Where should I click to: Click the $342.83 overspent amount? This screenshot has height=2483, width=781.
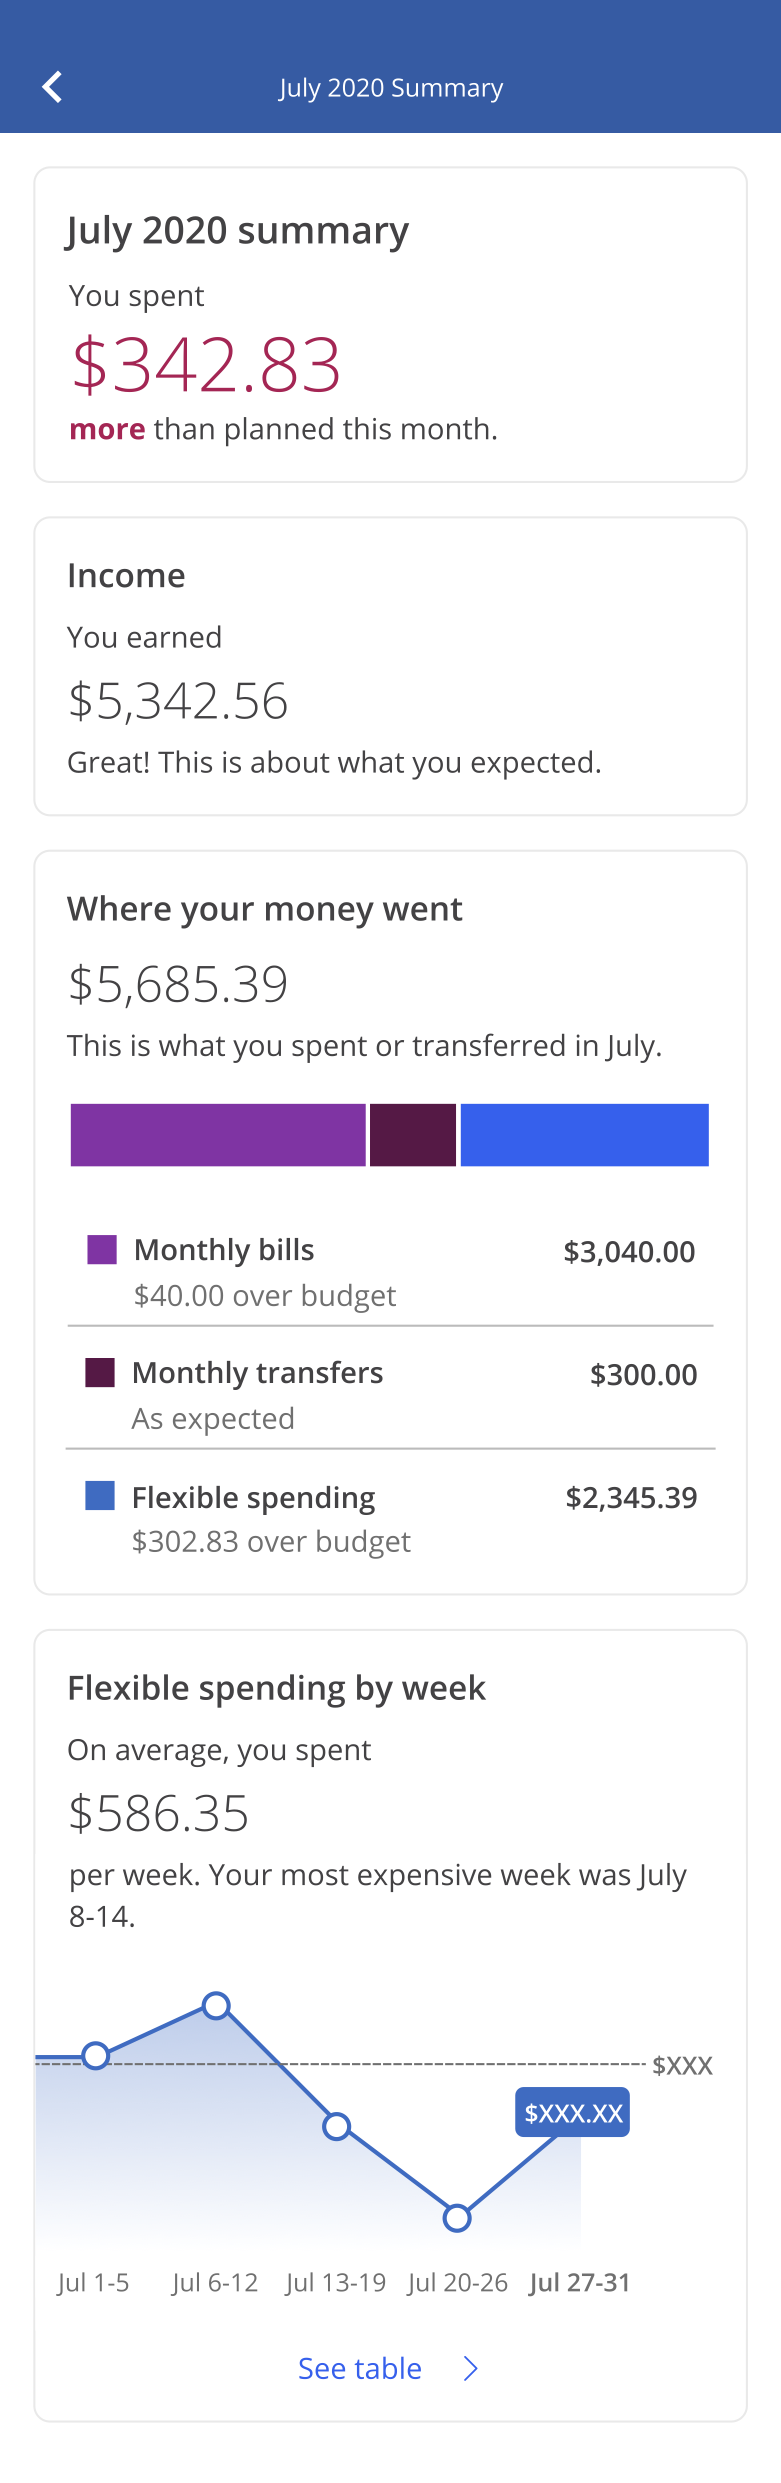206,365
